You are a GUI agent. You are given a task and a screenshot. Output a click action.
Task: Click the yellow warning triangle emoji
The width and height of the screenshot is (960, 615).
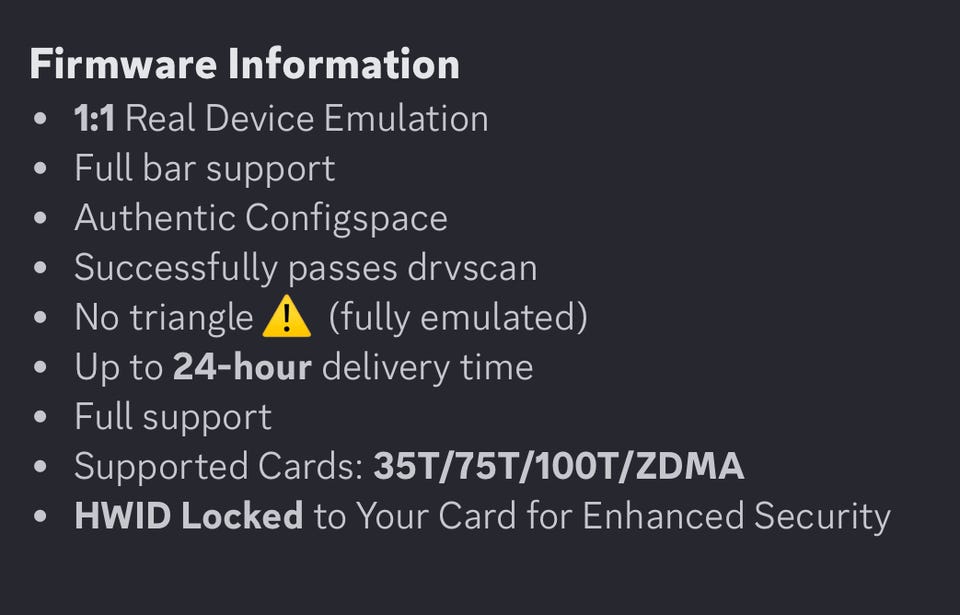[287, 316]
